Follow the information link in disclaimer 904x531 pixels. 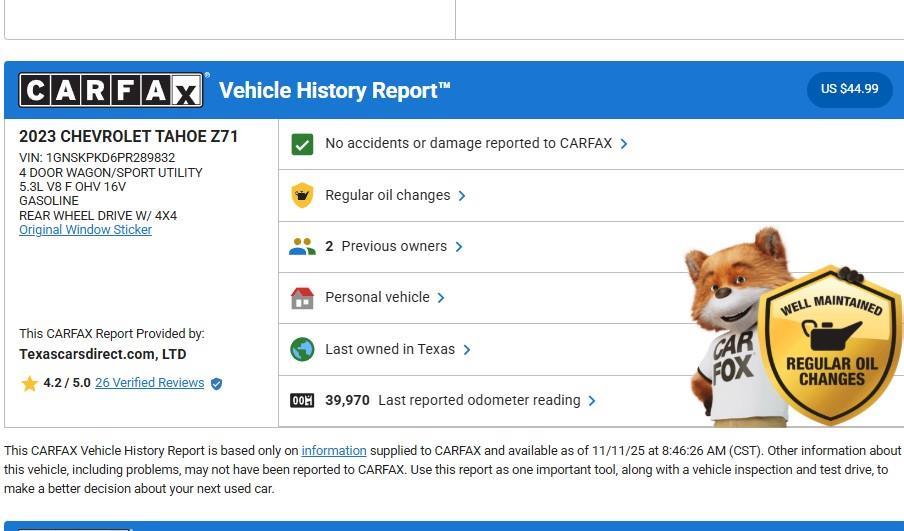coord(333,451)
